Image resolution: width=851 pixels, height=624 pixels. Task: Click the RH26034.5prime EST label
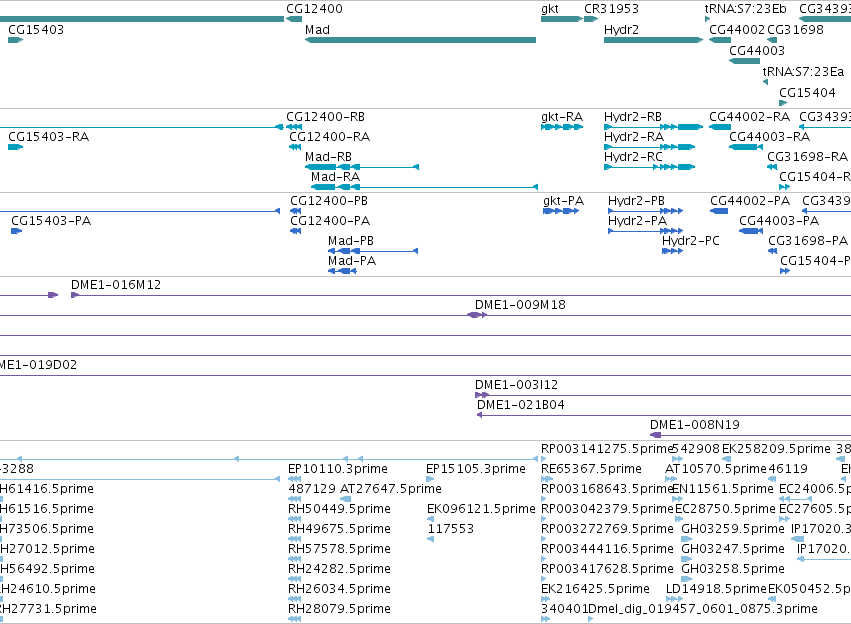[339, 589]
